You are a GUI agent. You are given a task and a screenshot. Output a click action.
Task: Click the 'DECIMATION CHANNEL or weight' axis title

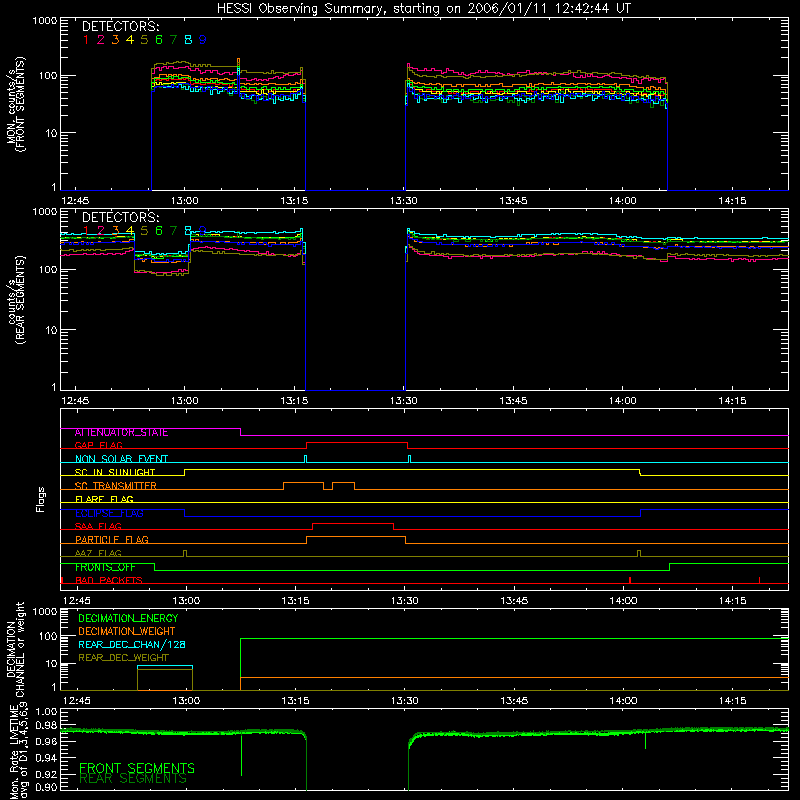(16, 649)
